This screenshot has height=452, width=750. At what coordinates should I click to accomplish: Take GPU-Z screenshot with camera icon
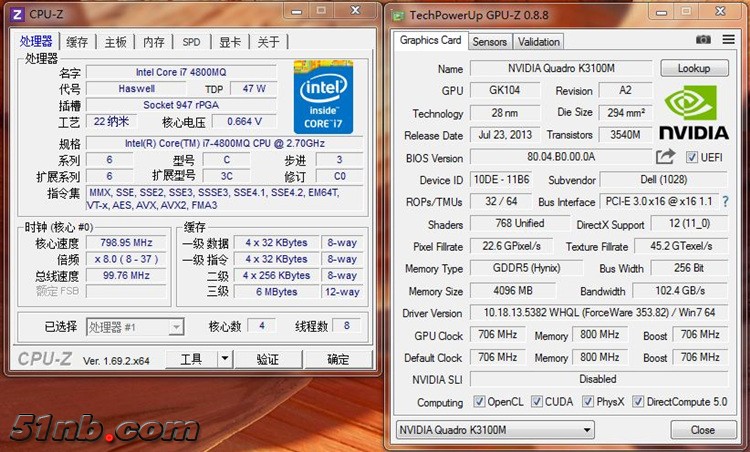click(x=703, y=40)
